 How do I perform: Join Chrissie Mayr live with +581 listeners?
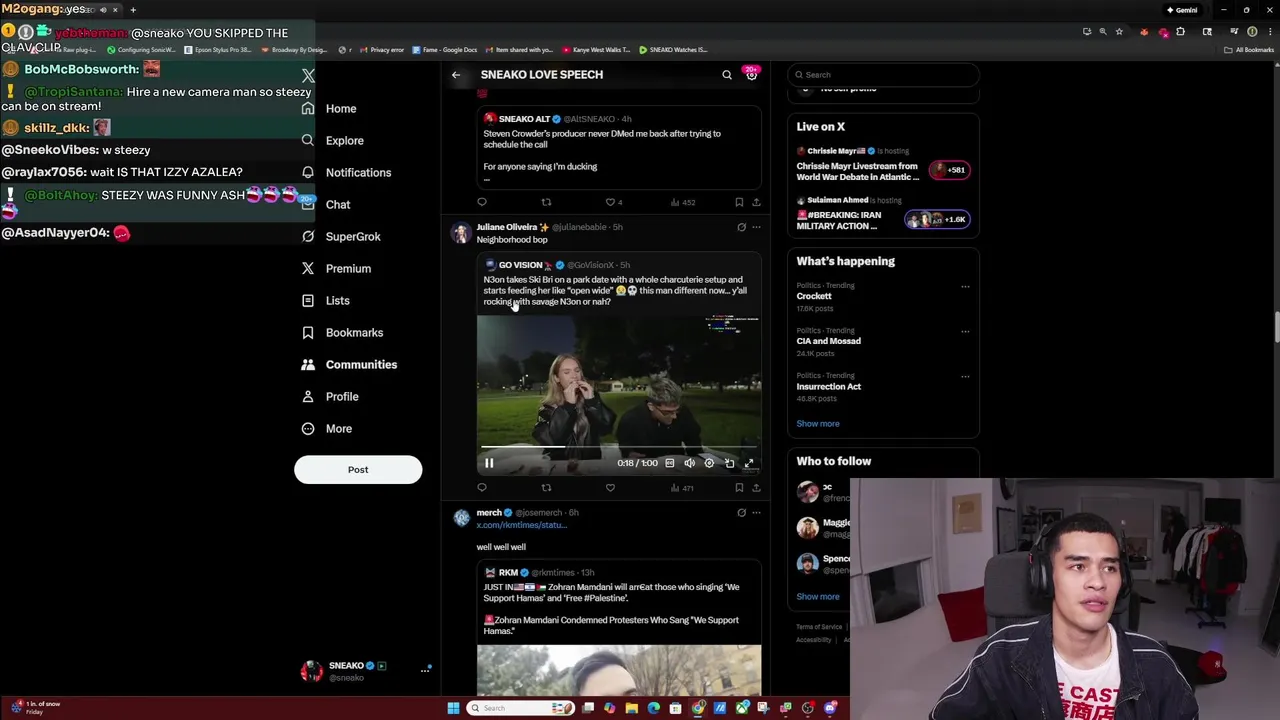pos(949,170)
